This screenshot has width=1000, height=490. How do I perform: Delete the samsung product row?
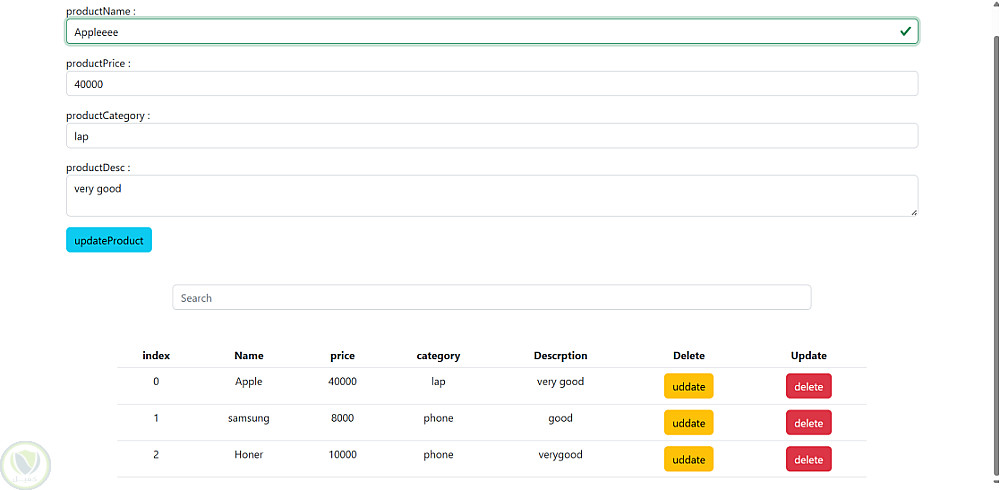pyautogui.click(x=809, y=422)
